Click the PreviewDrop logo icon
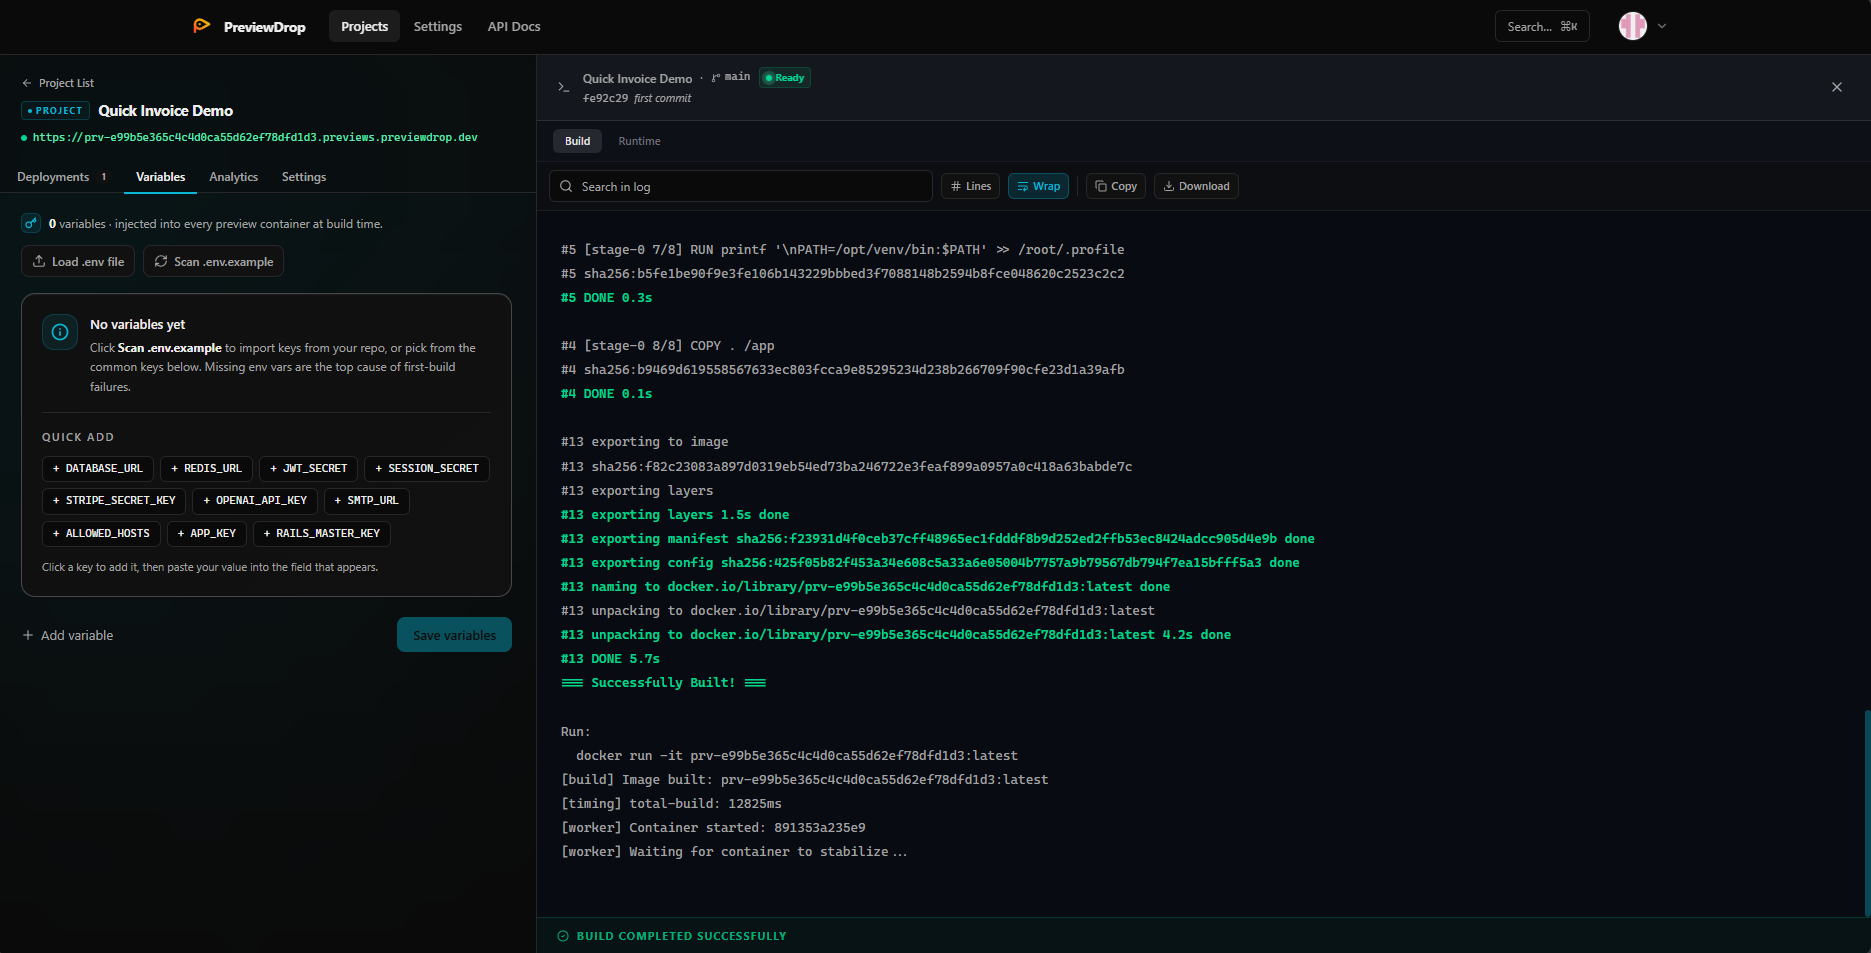The width and height of the screenshot is (1871, 953). tap(202, 26)
